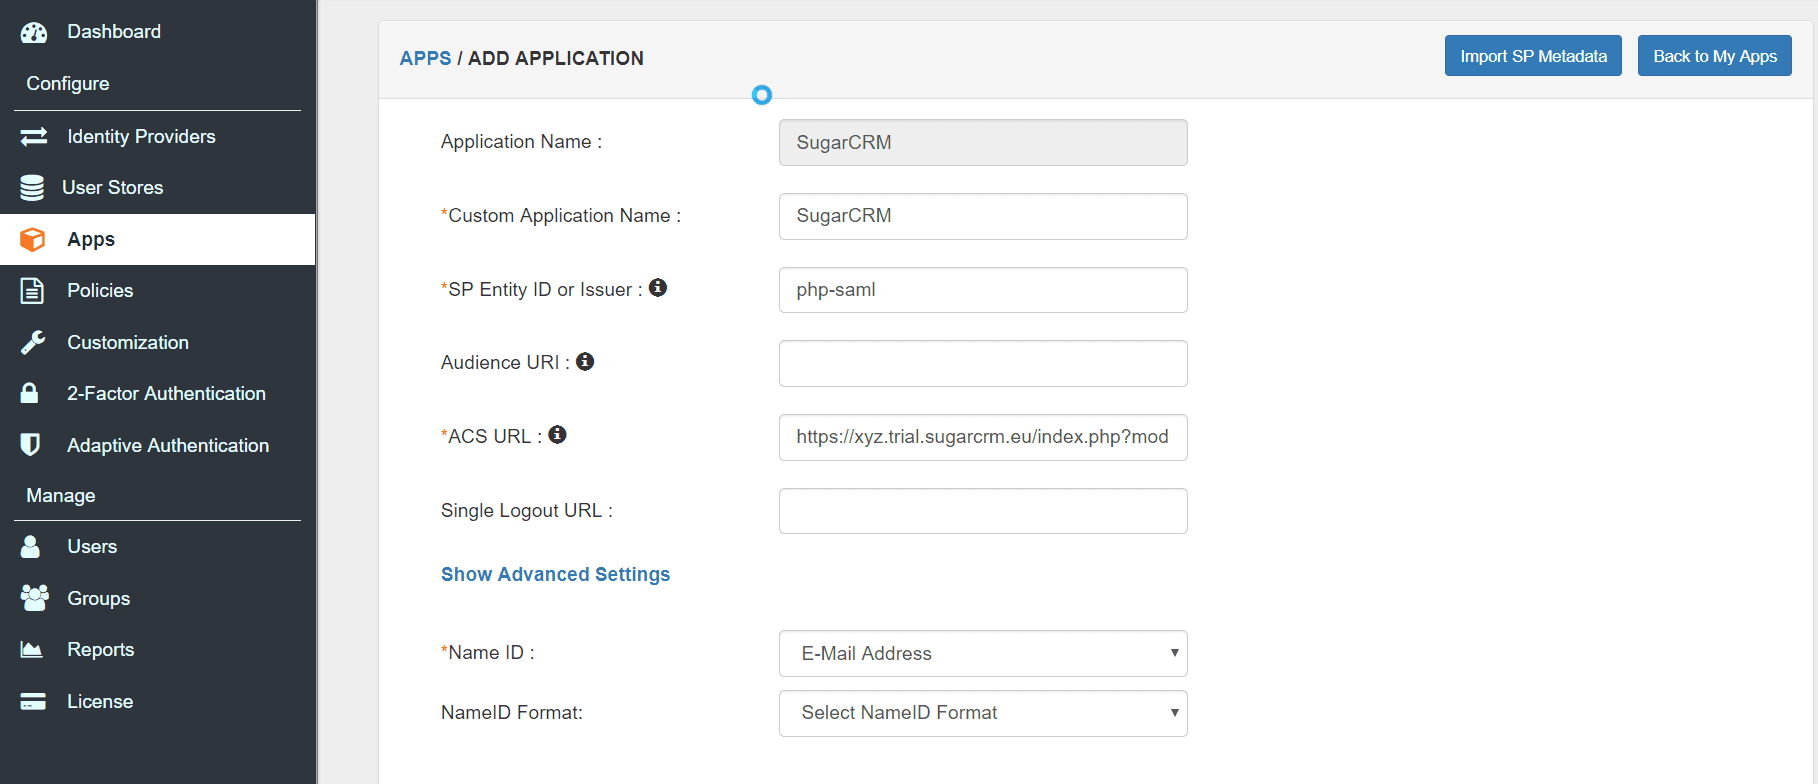Click Back to My Apps button
The image size is (1818, 784).
[1714, 56]
